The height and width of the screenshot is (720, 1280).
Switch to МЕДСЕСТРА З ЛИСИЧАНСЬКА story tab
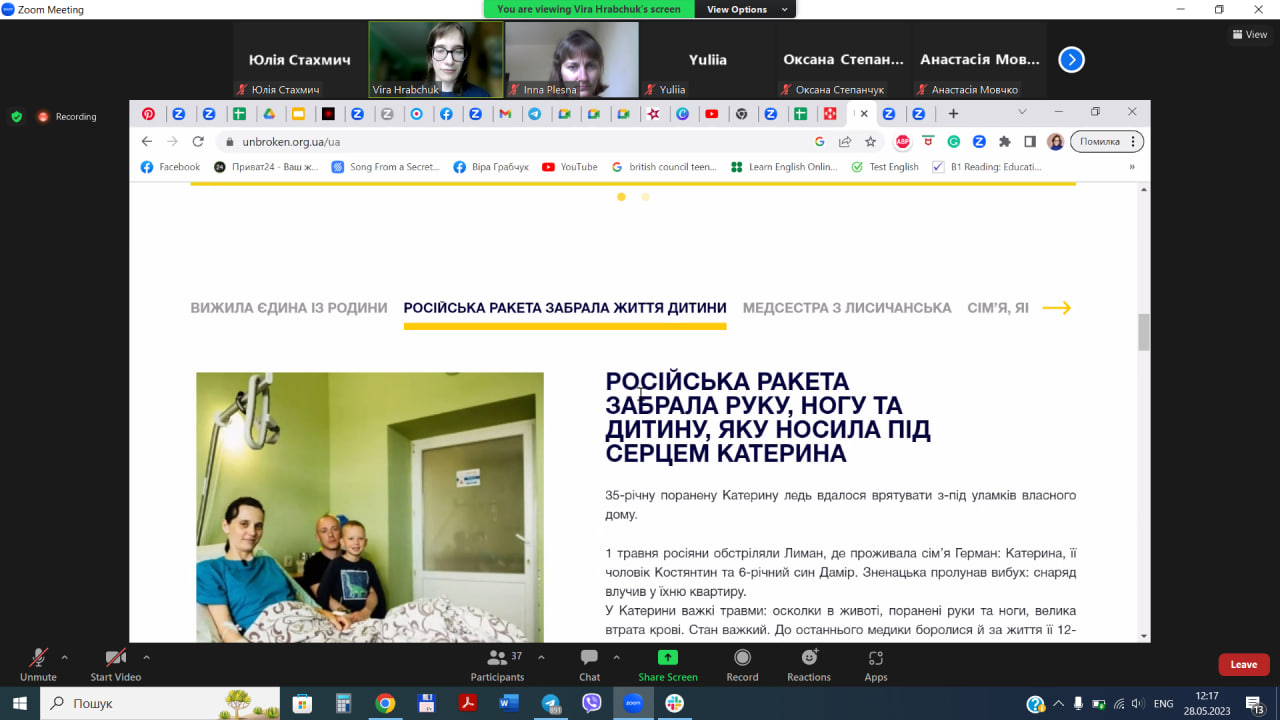(846, 308)
